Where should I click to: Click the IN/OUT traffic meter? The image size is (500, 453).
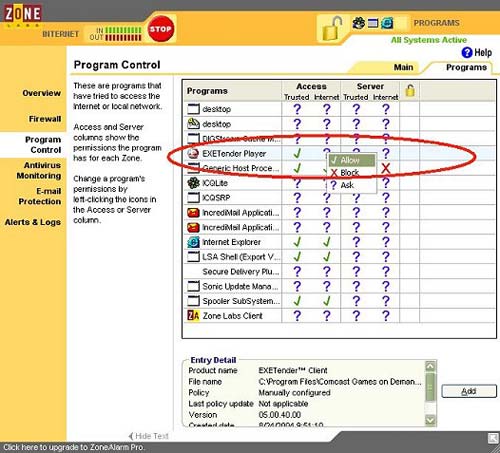[x=115, y=34]
